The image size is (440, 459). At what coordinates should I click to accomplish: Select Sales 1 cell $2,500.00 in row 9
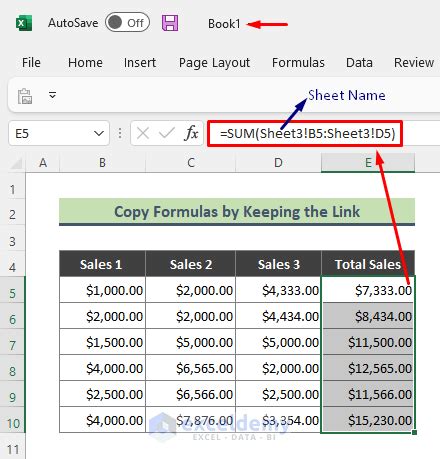point(102,394)
